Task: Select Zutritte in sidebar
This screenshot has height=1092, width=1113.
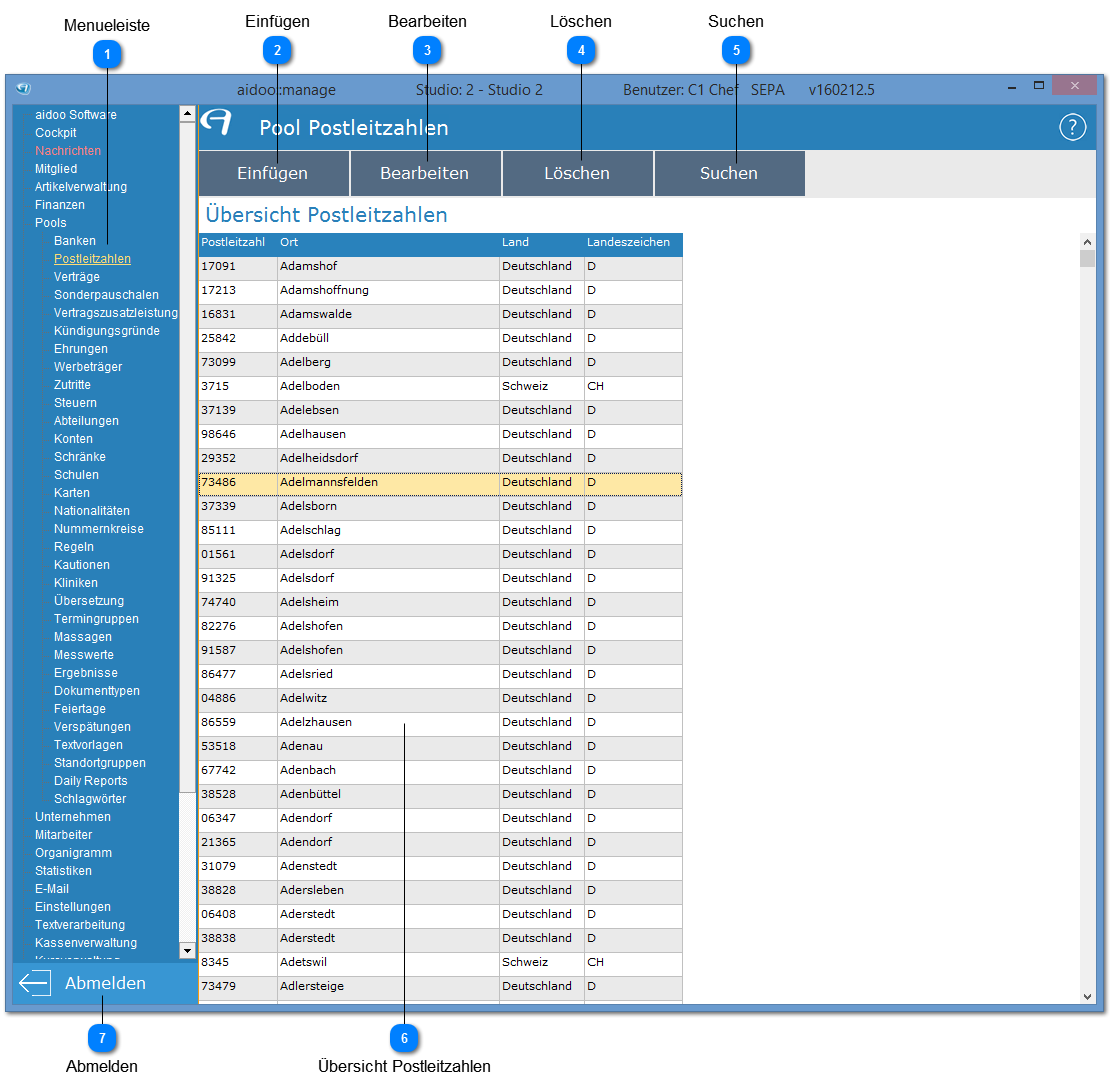Action: pos(72,385)
